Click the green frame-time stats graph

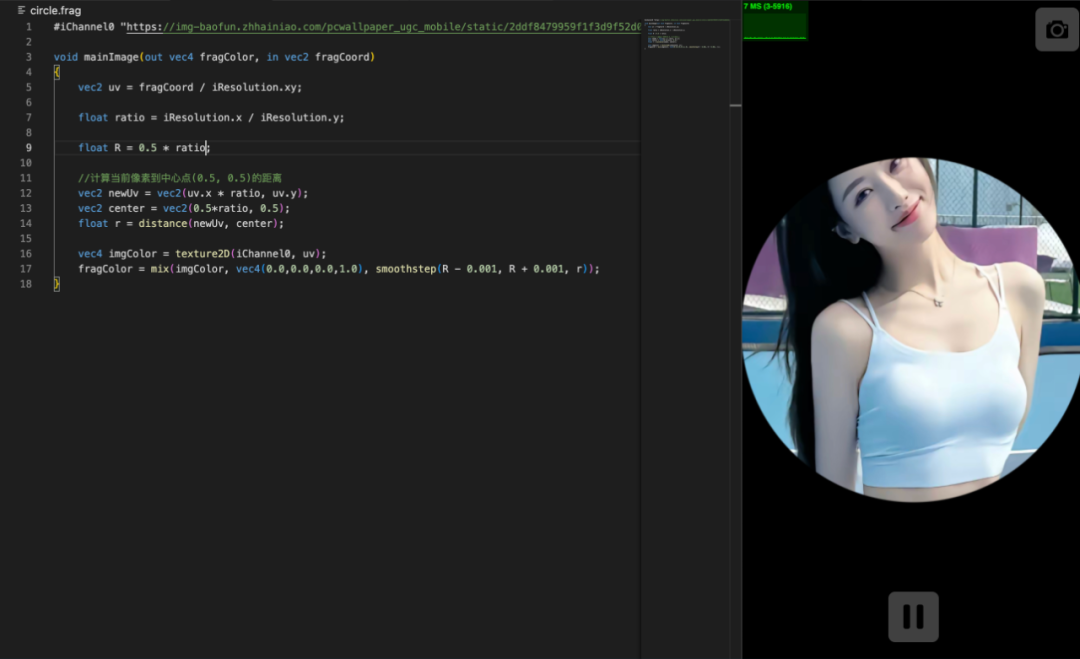pyautogui.click(x=775, y=22)
